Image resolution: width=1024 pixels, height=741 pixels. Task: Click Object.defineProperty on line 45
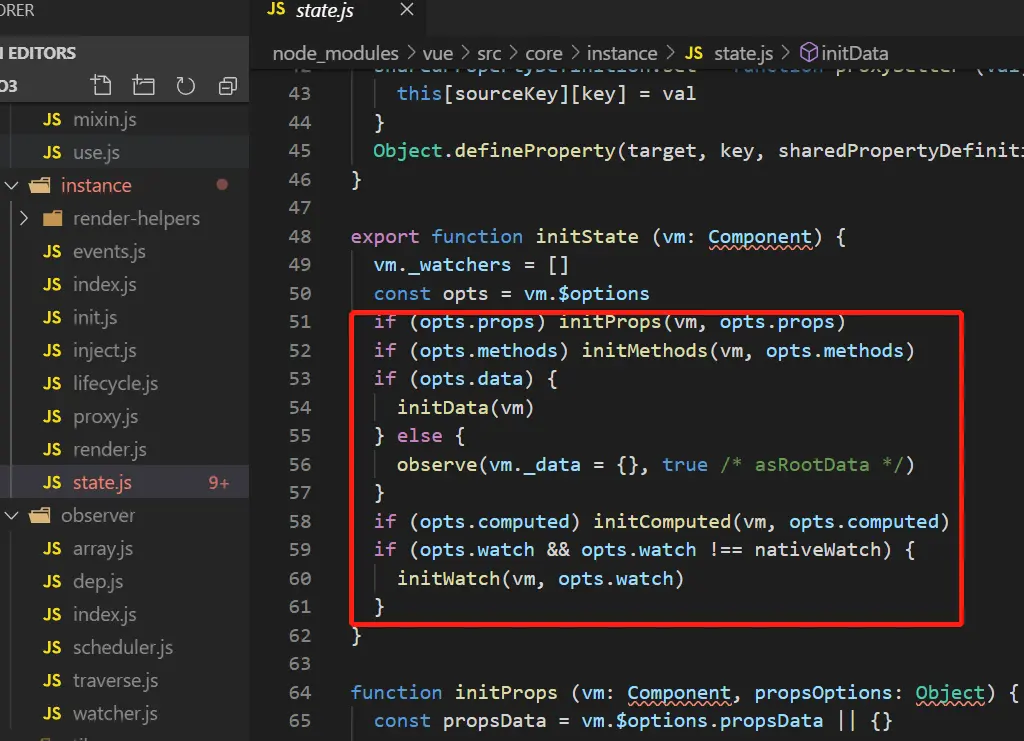pos(494,151)
